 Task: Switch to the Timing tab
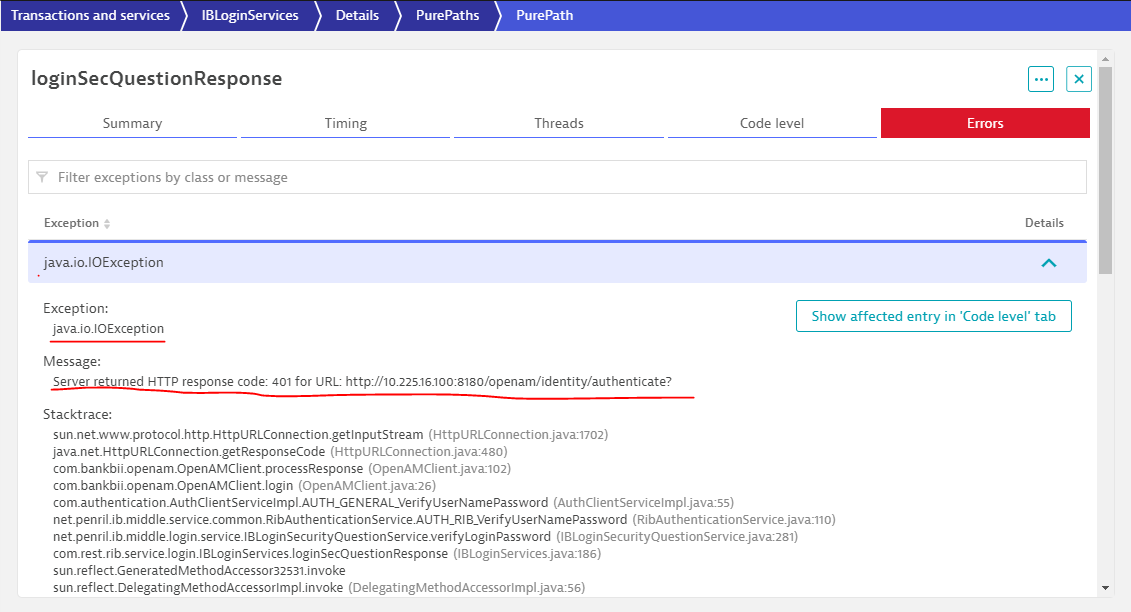pyautogui.click(x=345, y=123)
